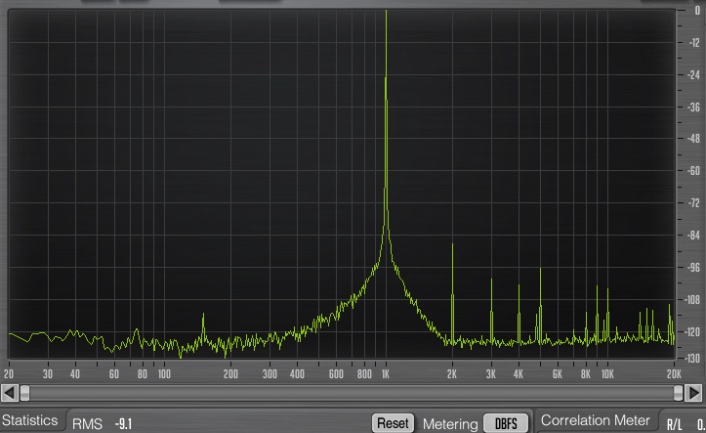706x433 pixels.
Task: Open the Statistics tab
Action: (30, 420)
